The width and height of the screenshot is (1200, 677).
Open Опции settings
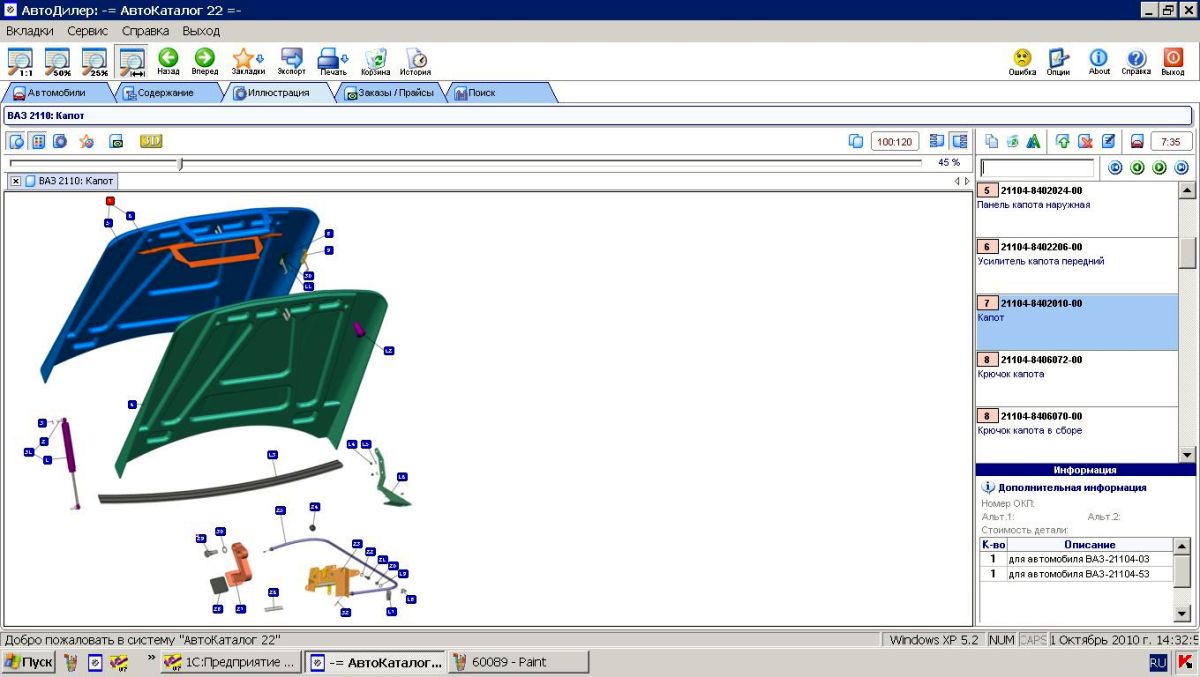(x=1059, y=61)
